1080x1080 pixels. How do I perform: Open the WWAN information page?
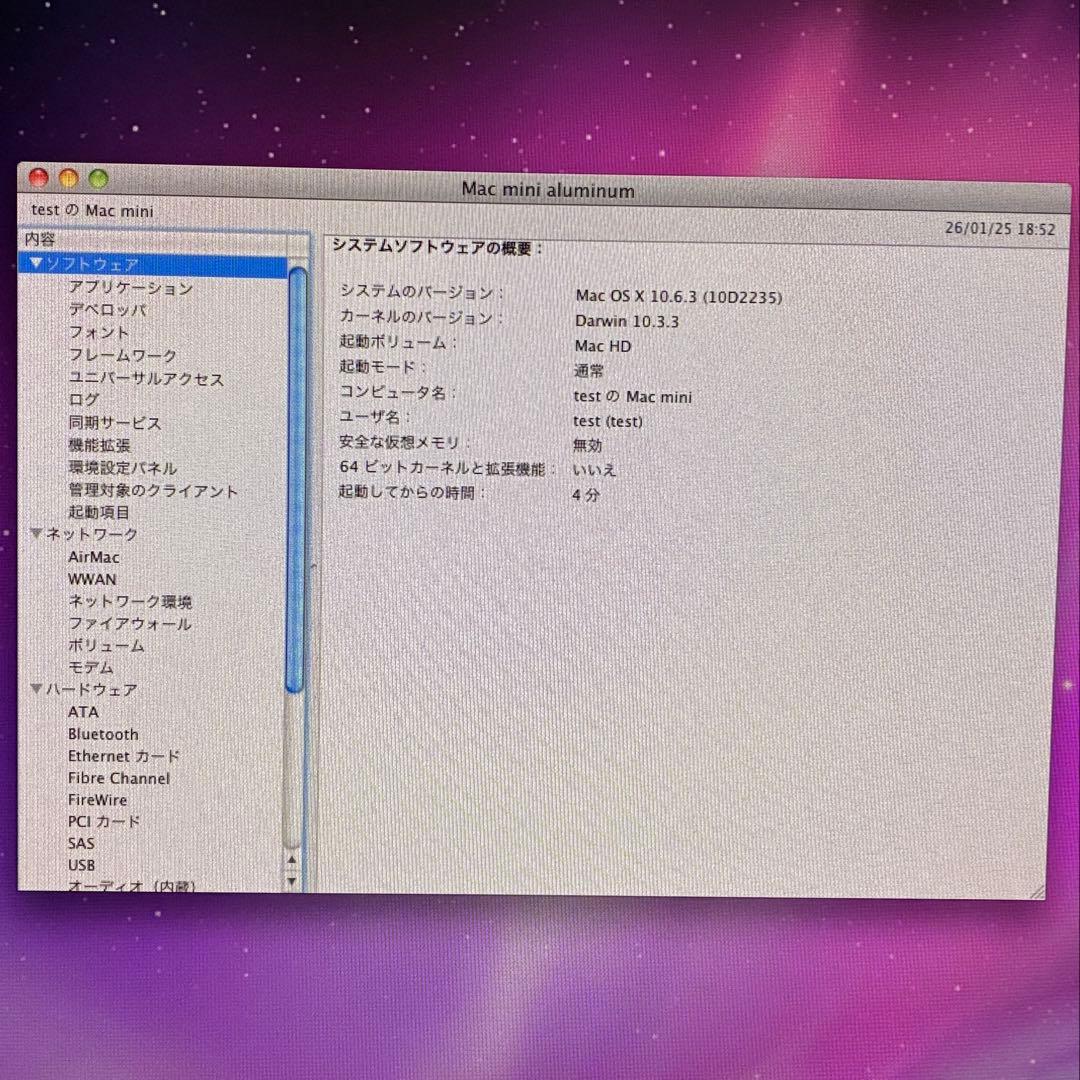pyautogui.click(x=92, y=578)
